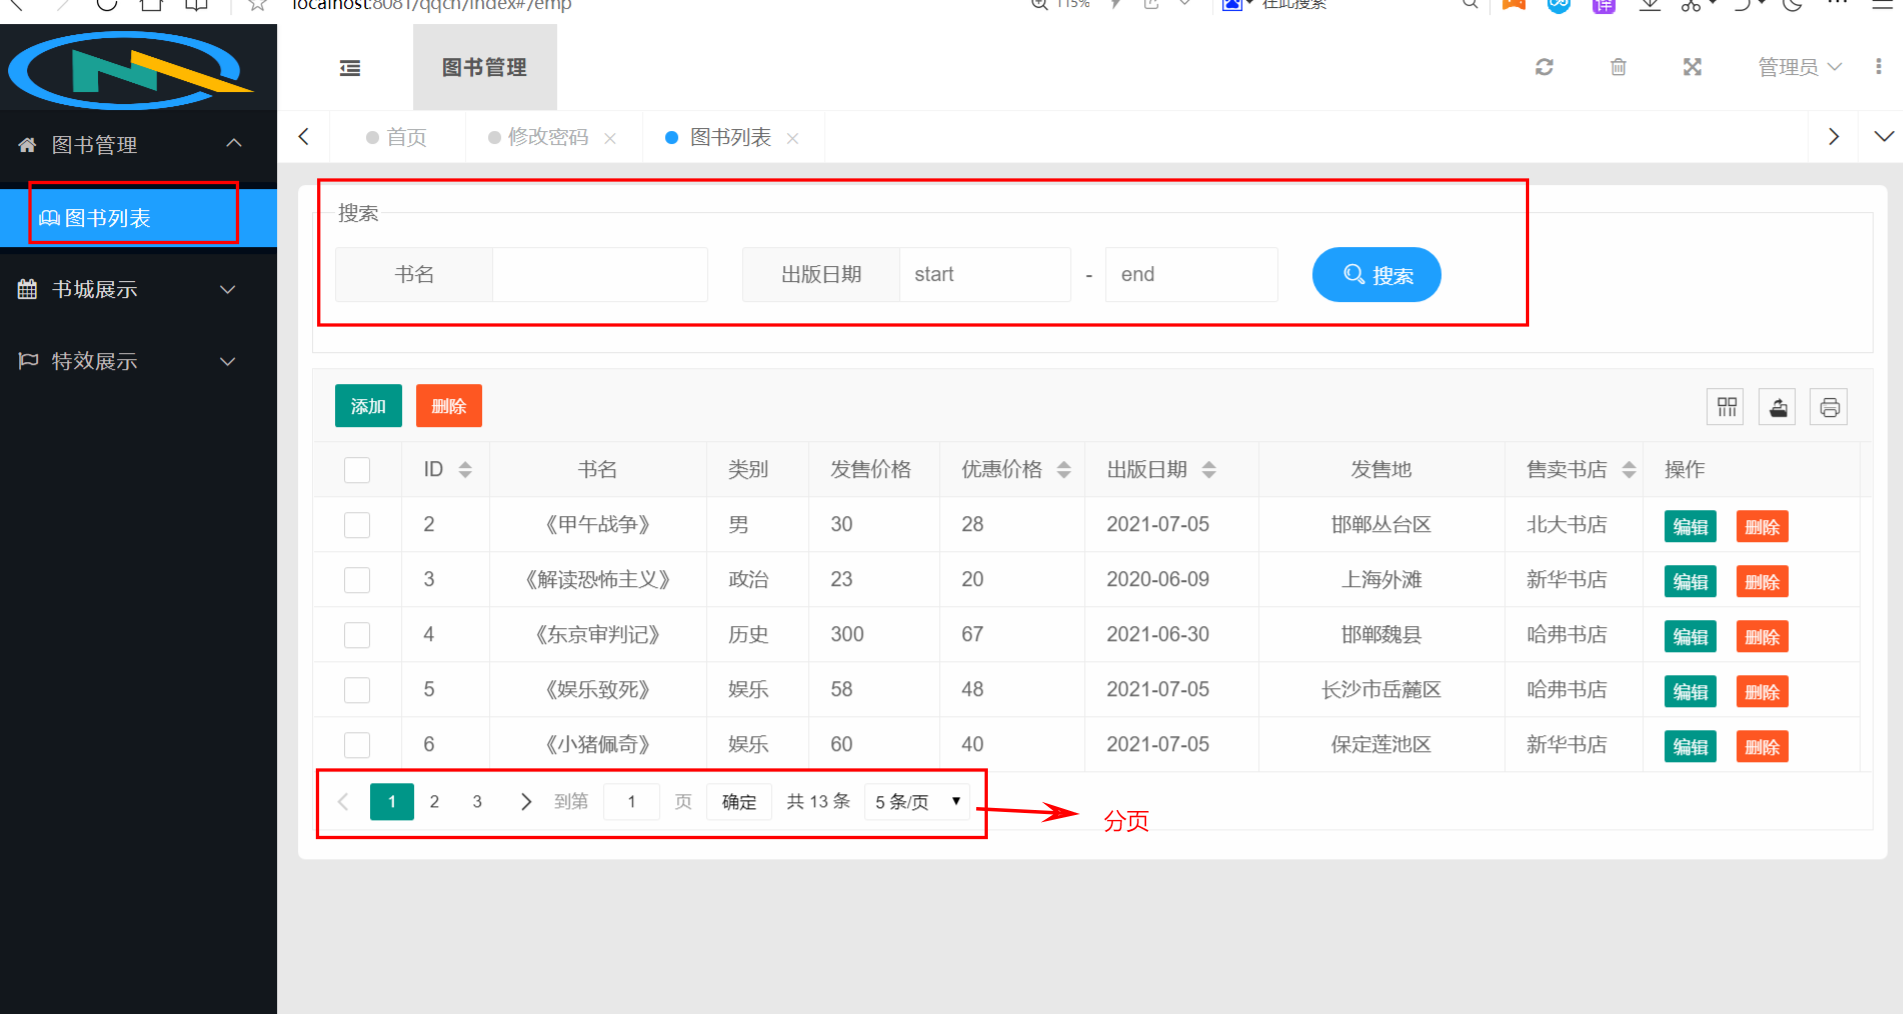Open the vertical dots more menu
The height and width of the screenshot is (1014, 1903).
(1878, 67)
